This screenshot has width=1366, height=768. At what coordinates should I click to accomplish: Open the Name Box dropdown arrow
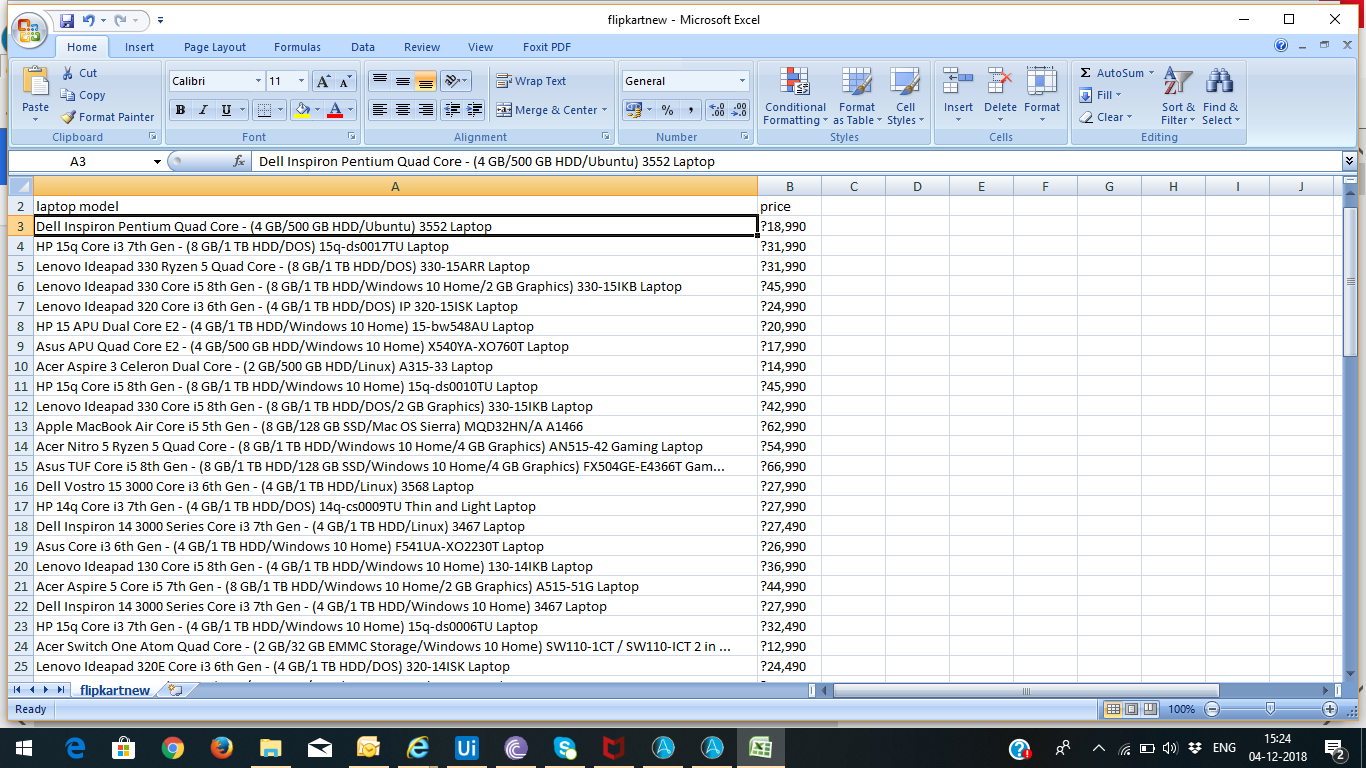[x=157, y=162]
